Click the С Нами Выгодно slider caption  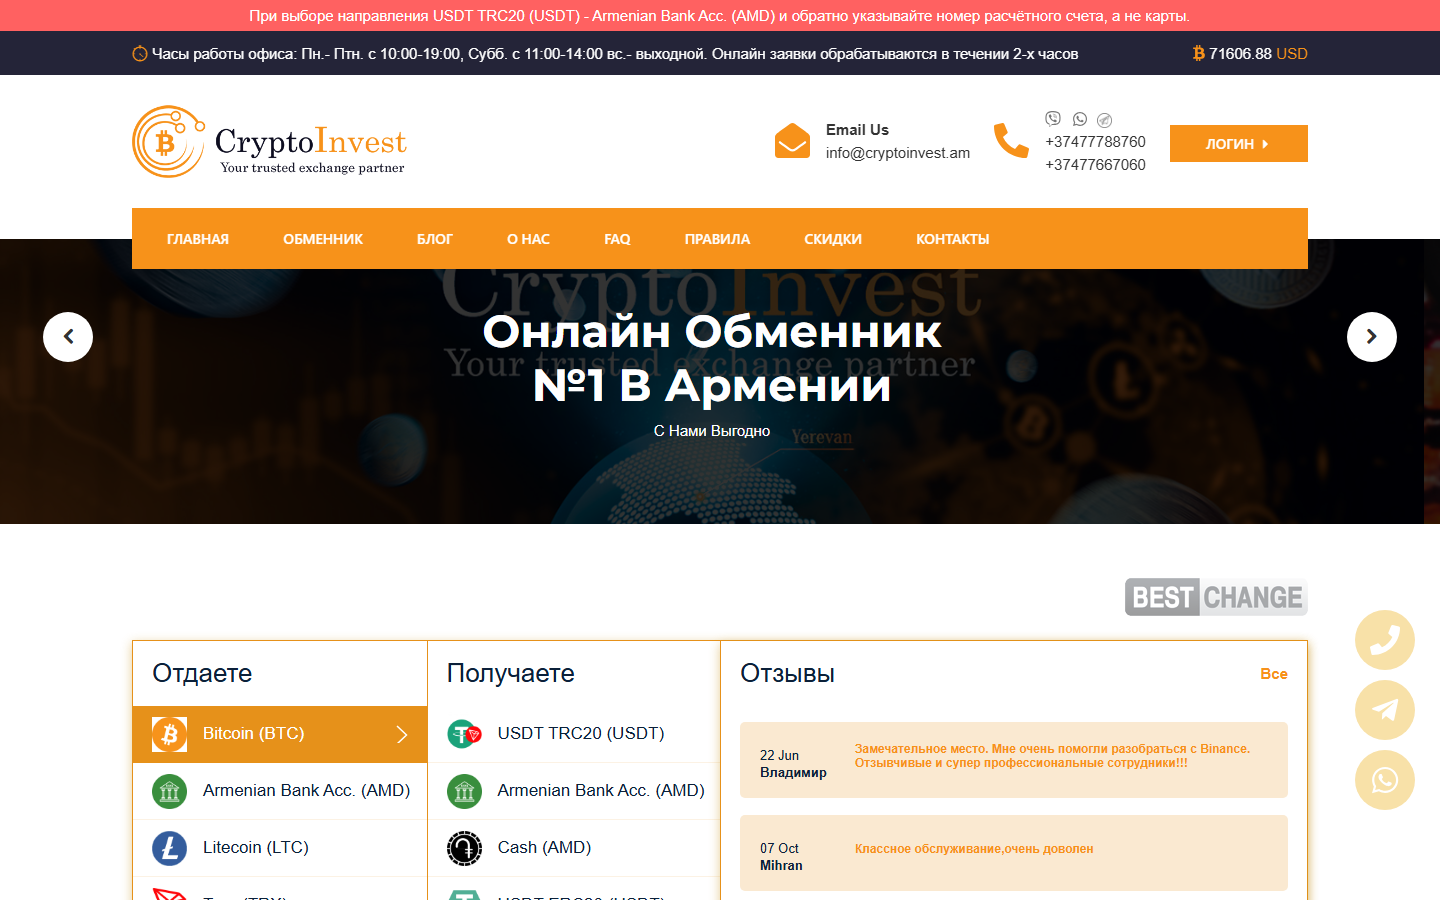(712, 431)
